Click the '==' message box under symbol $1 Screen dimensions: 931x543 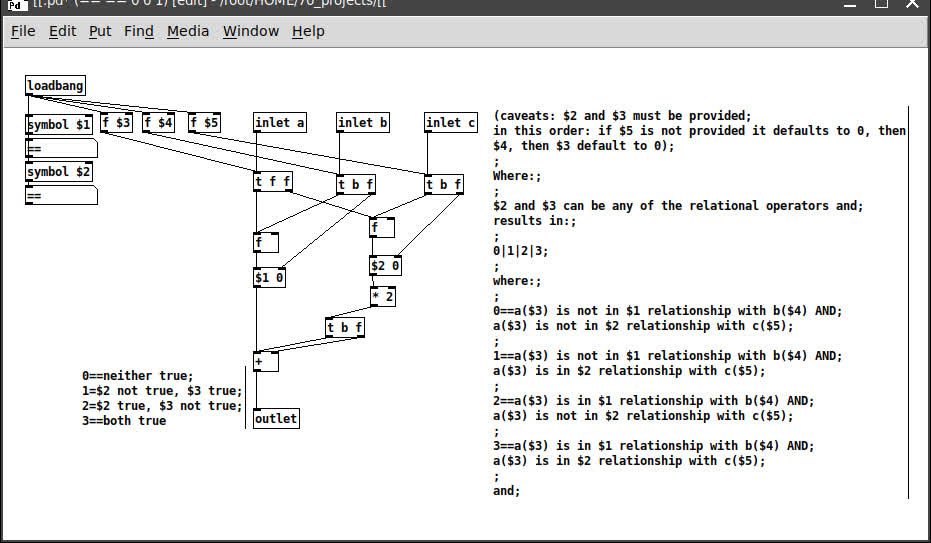(61, 148)
